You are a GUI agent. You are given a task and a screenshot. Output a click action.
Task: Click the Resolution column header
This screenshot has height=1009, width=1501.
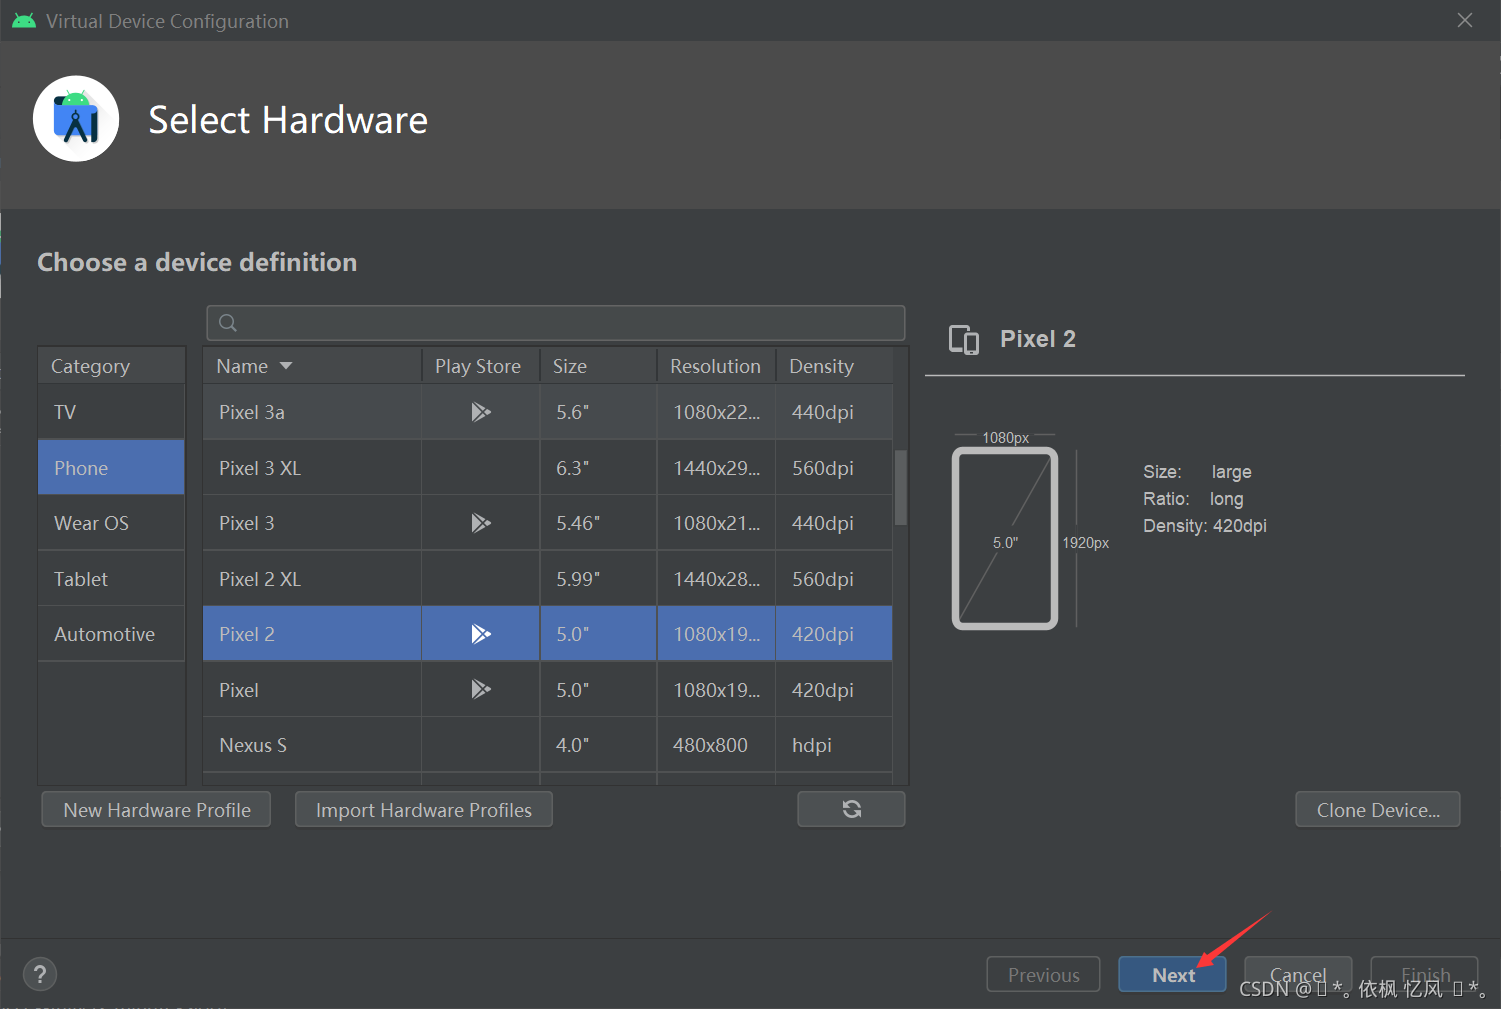(x=716, y=366)
